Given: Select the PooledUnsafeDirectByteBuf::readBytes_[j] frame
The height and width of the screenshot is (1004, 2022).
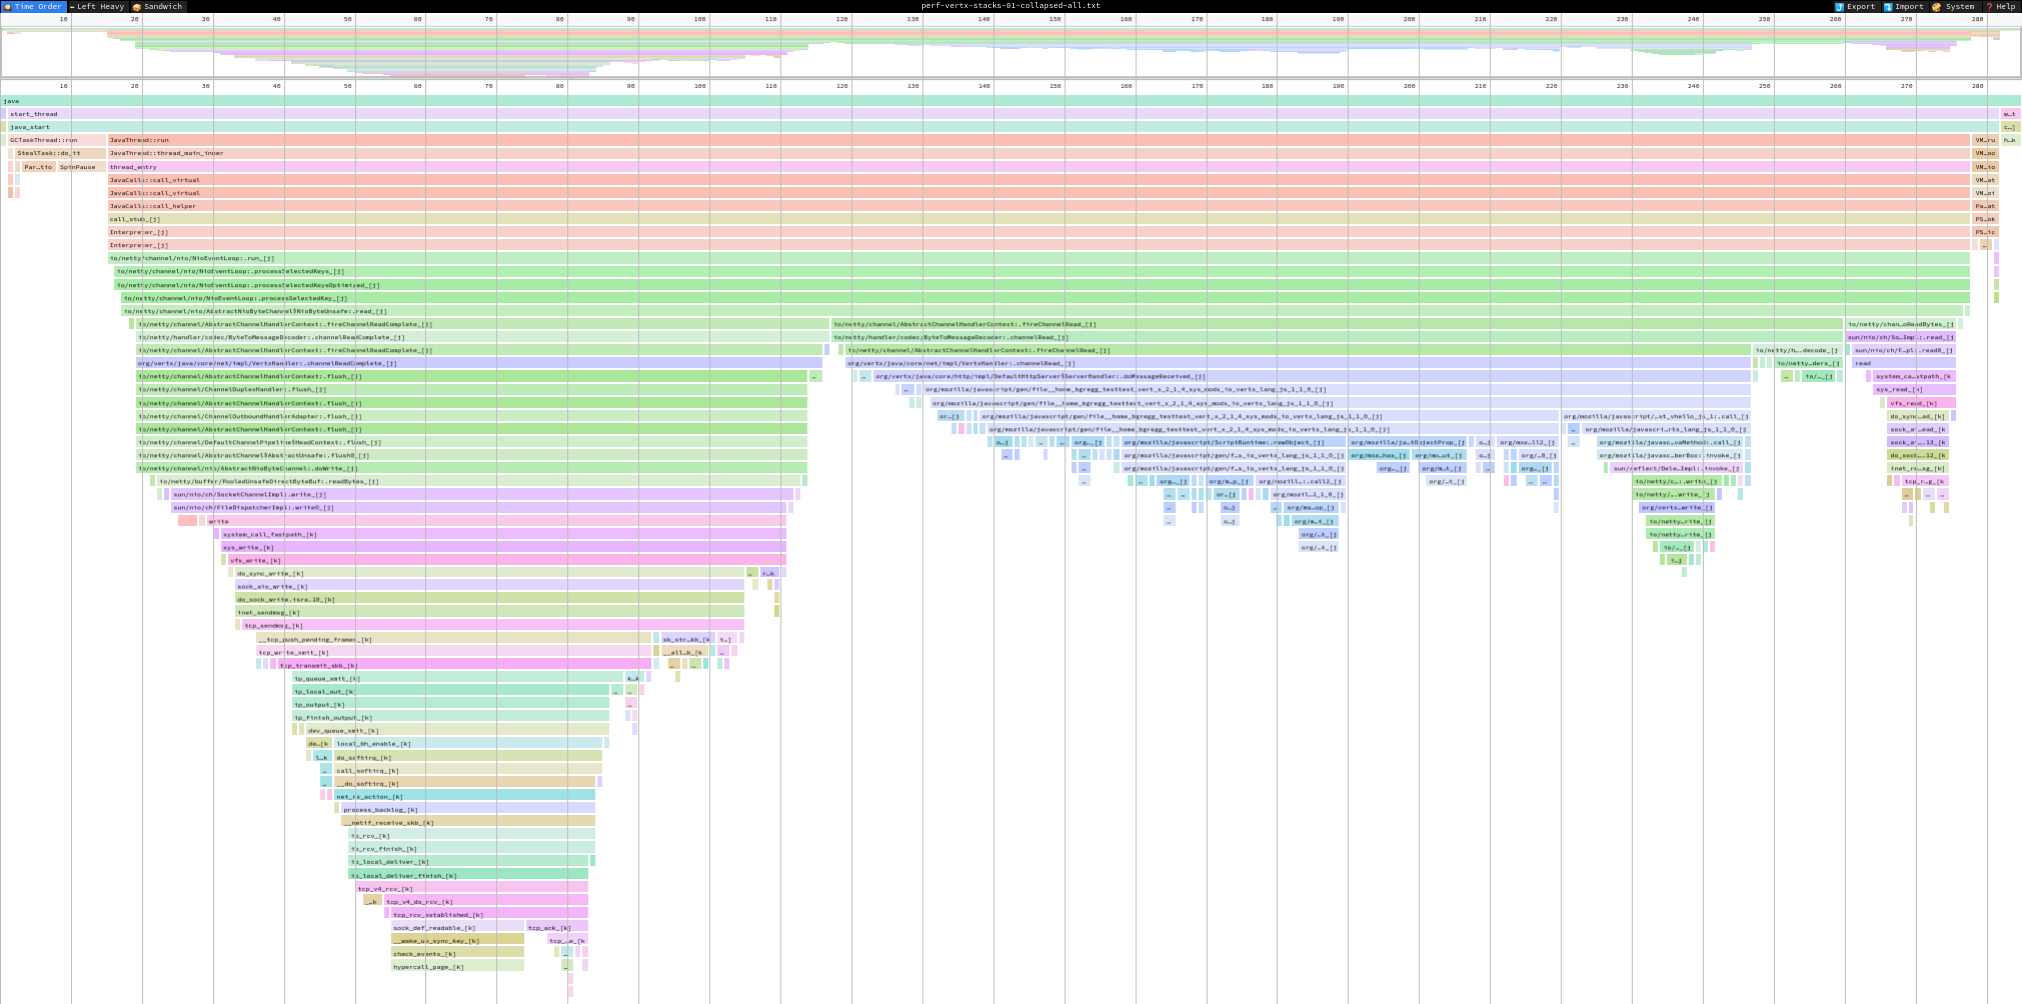Looking at the screenshot, I should pos(479,481).
